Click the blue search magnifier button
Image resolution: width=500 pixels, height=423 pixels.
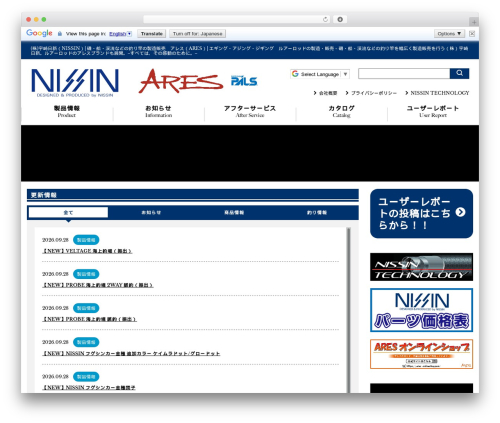(x=459, y=73)
